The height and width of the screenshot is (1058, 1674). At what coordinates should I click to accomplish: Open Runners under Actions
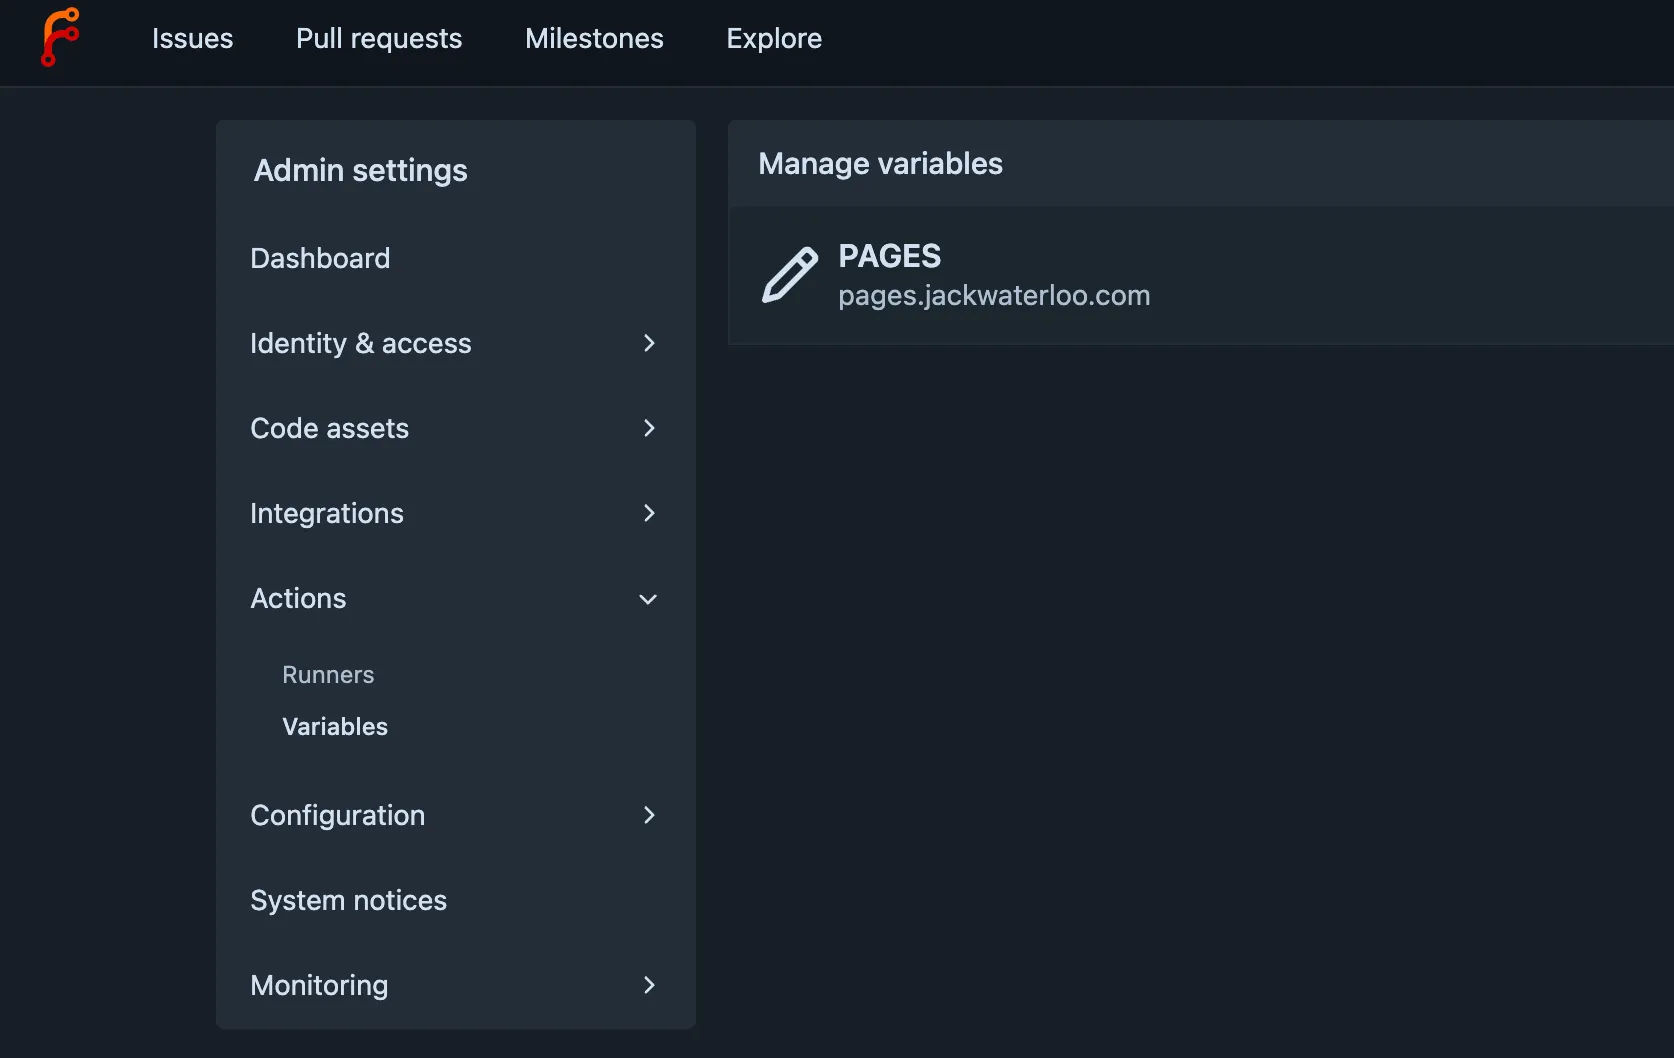coord(328,675)
